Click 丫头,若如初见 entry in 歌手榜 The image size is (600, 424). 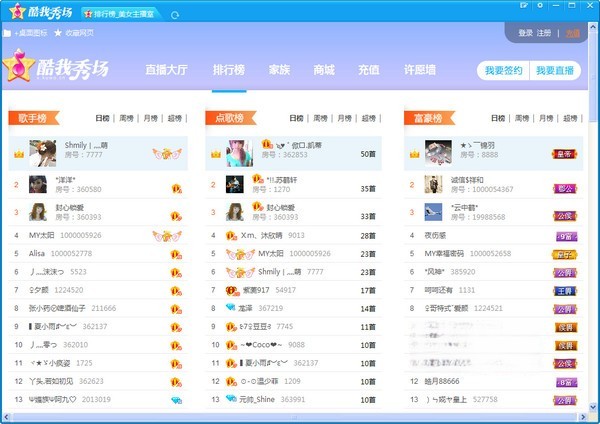[x=51, y=382]
